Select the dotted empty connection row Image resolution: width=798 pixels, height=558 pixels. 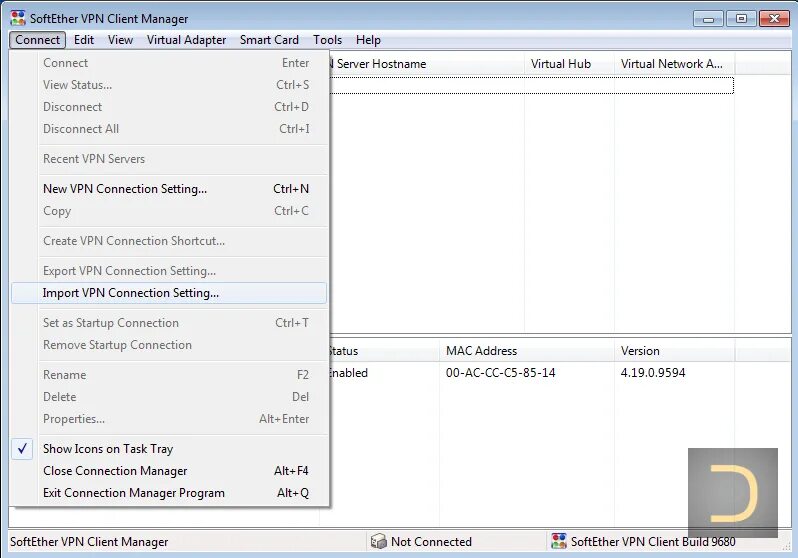tap(531, 86)
